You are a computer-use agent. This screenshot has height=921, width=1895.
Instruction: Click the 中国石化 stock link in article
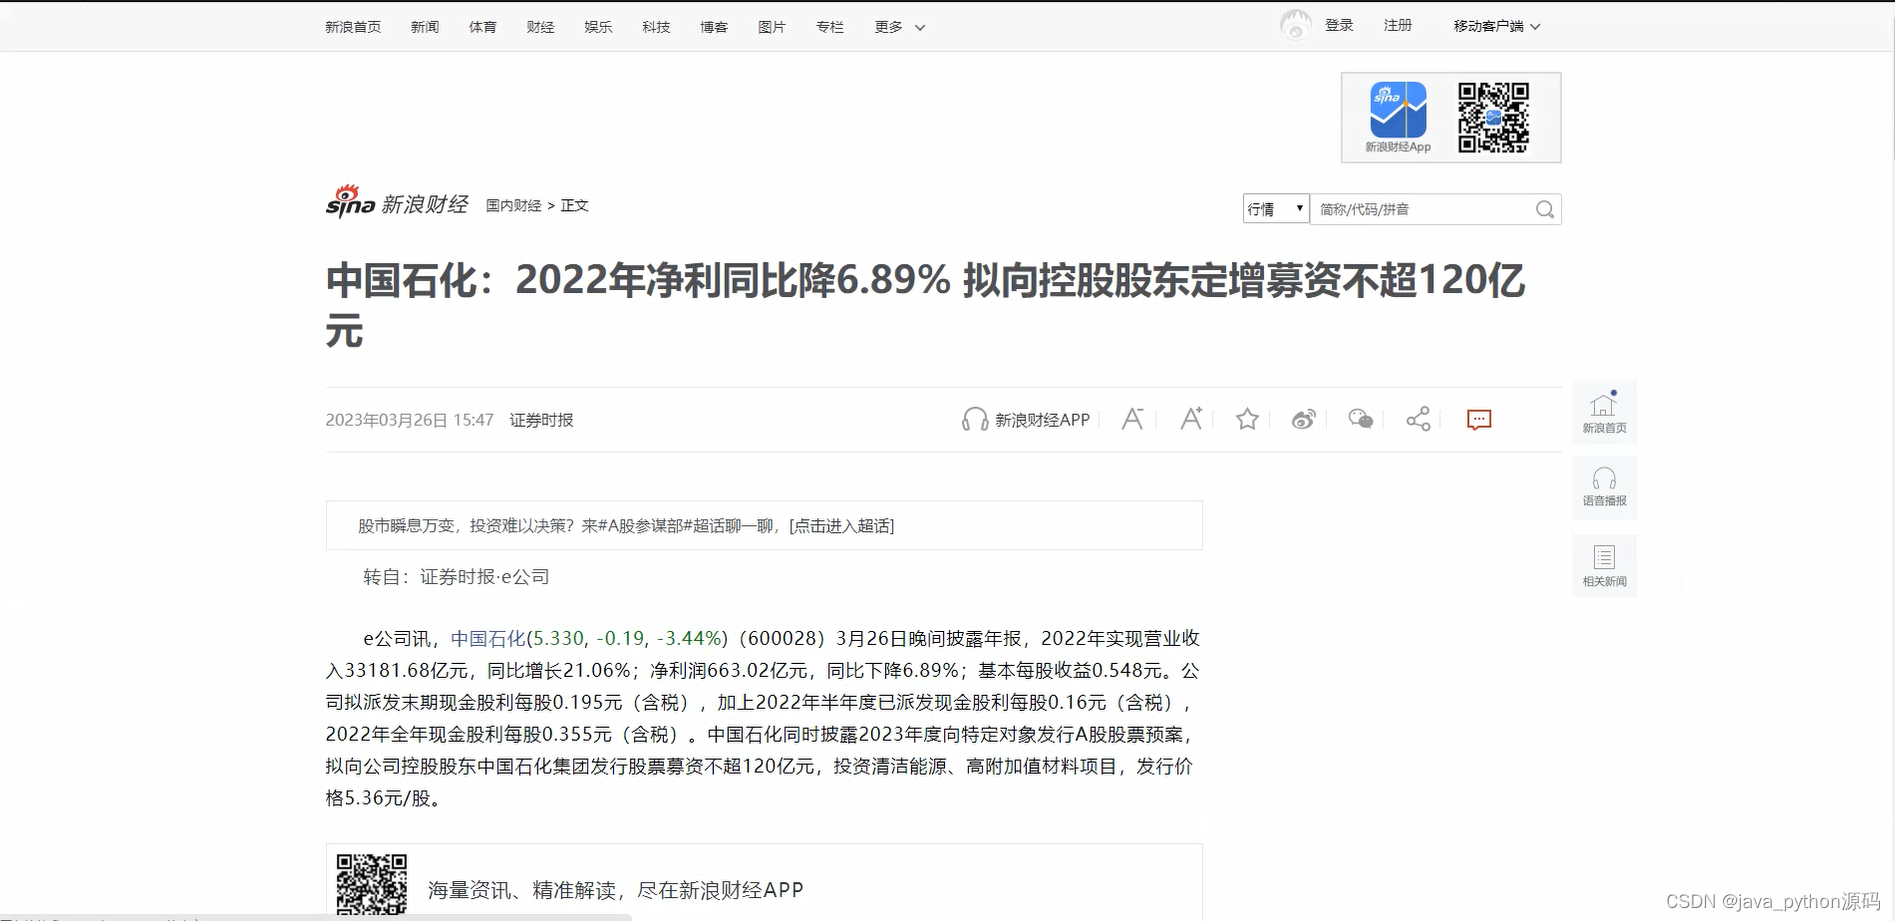(x=488, y=638)
